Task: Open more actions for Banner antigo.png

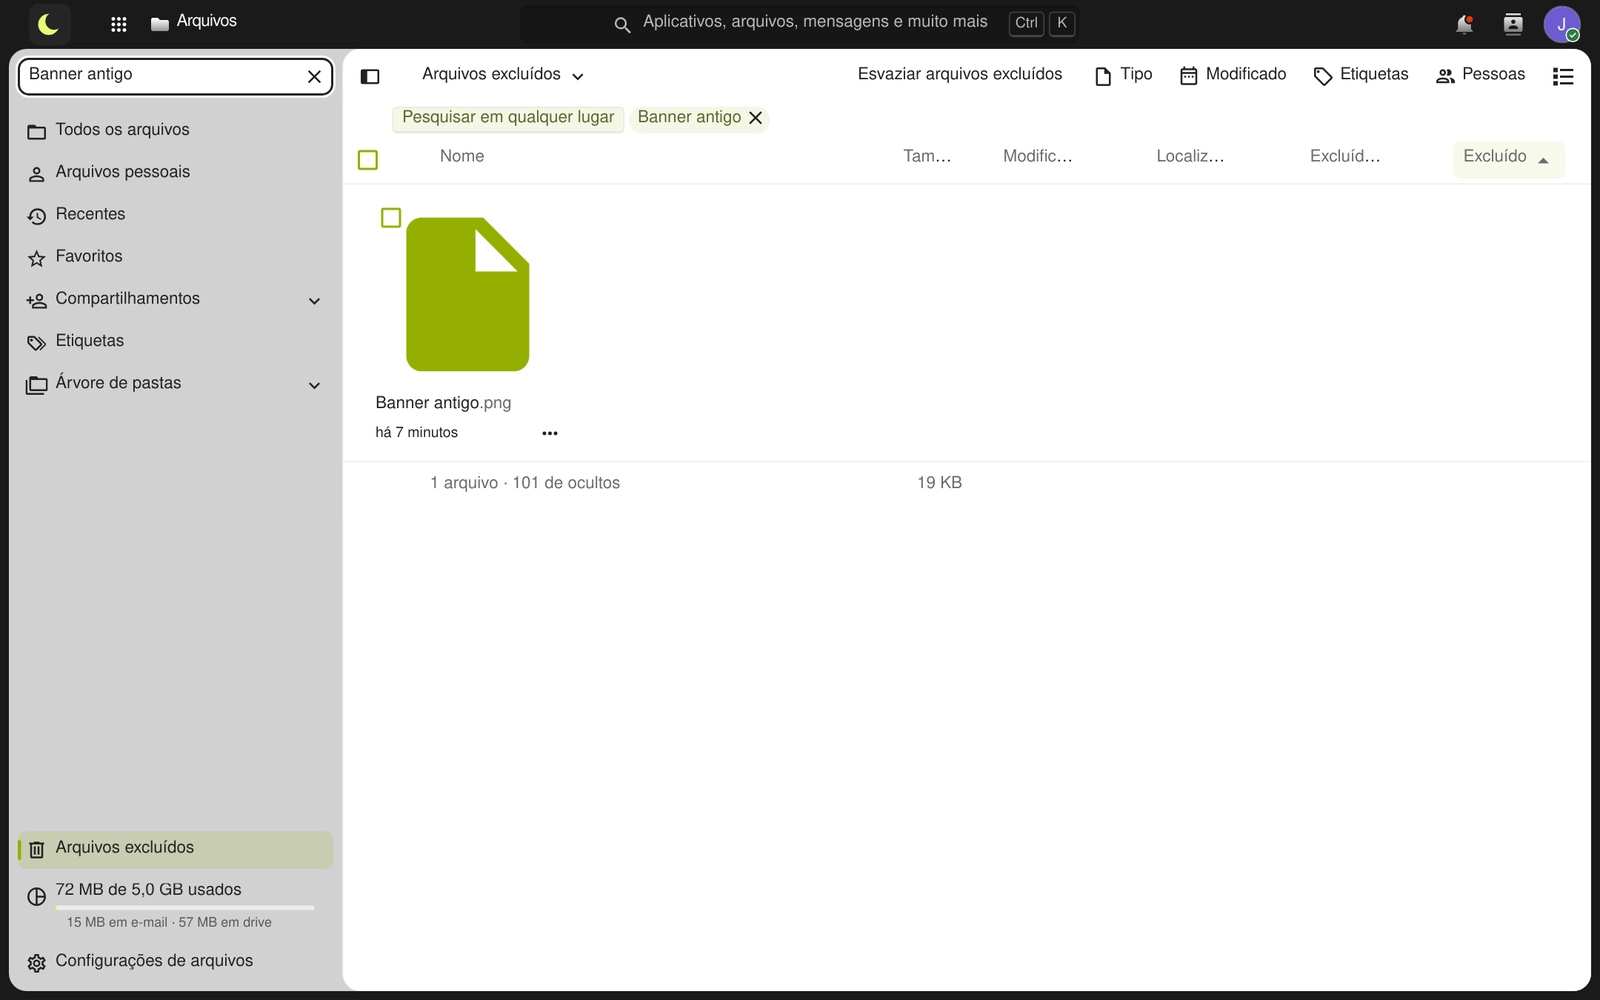Action: 550,433
